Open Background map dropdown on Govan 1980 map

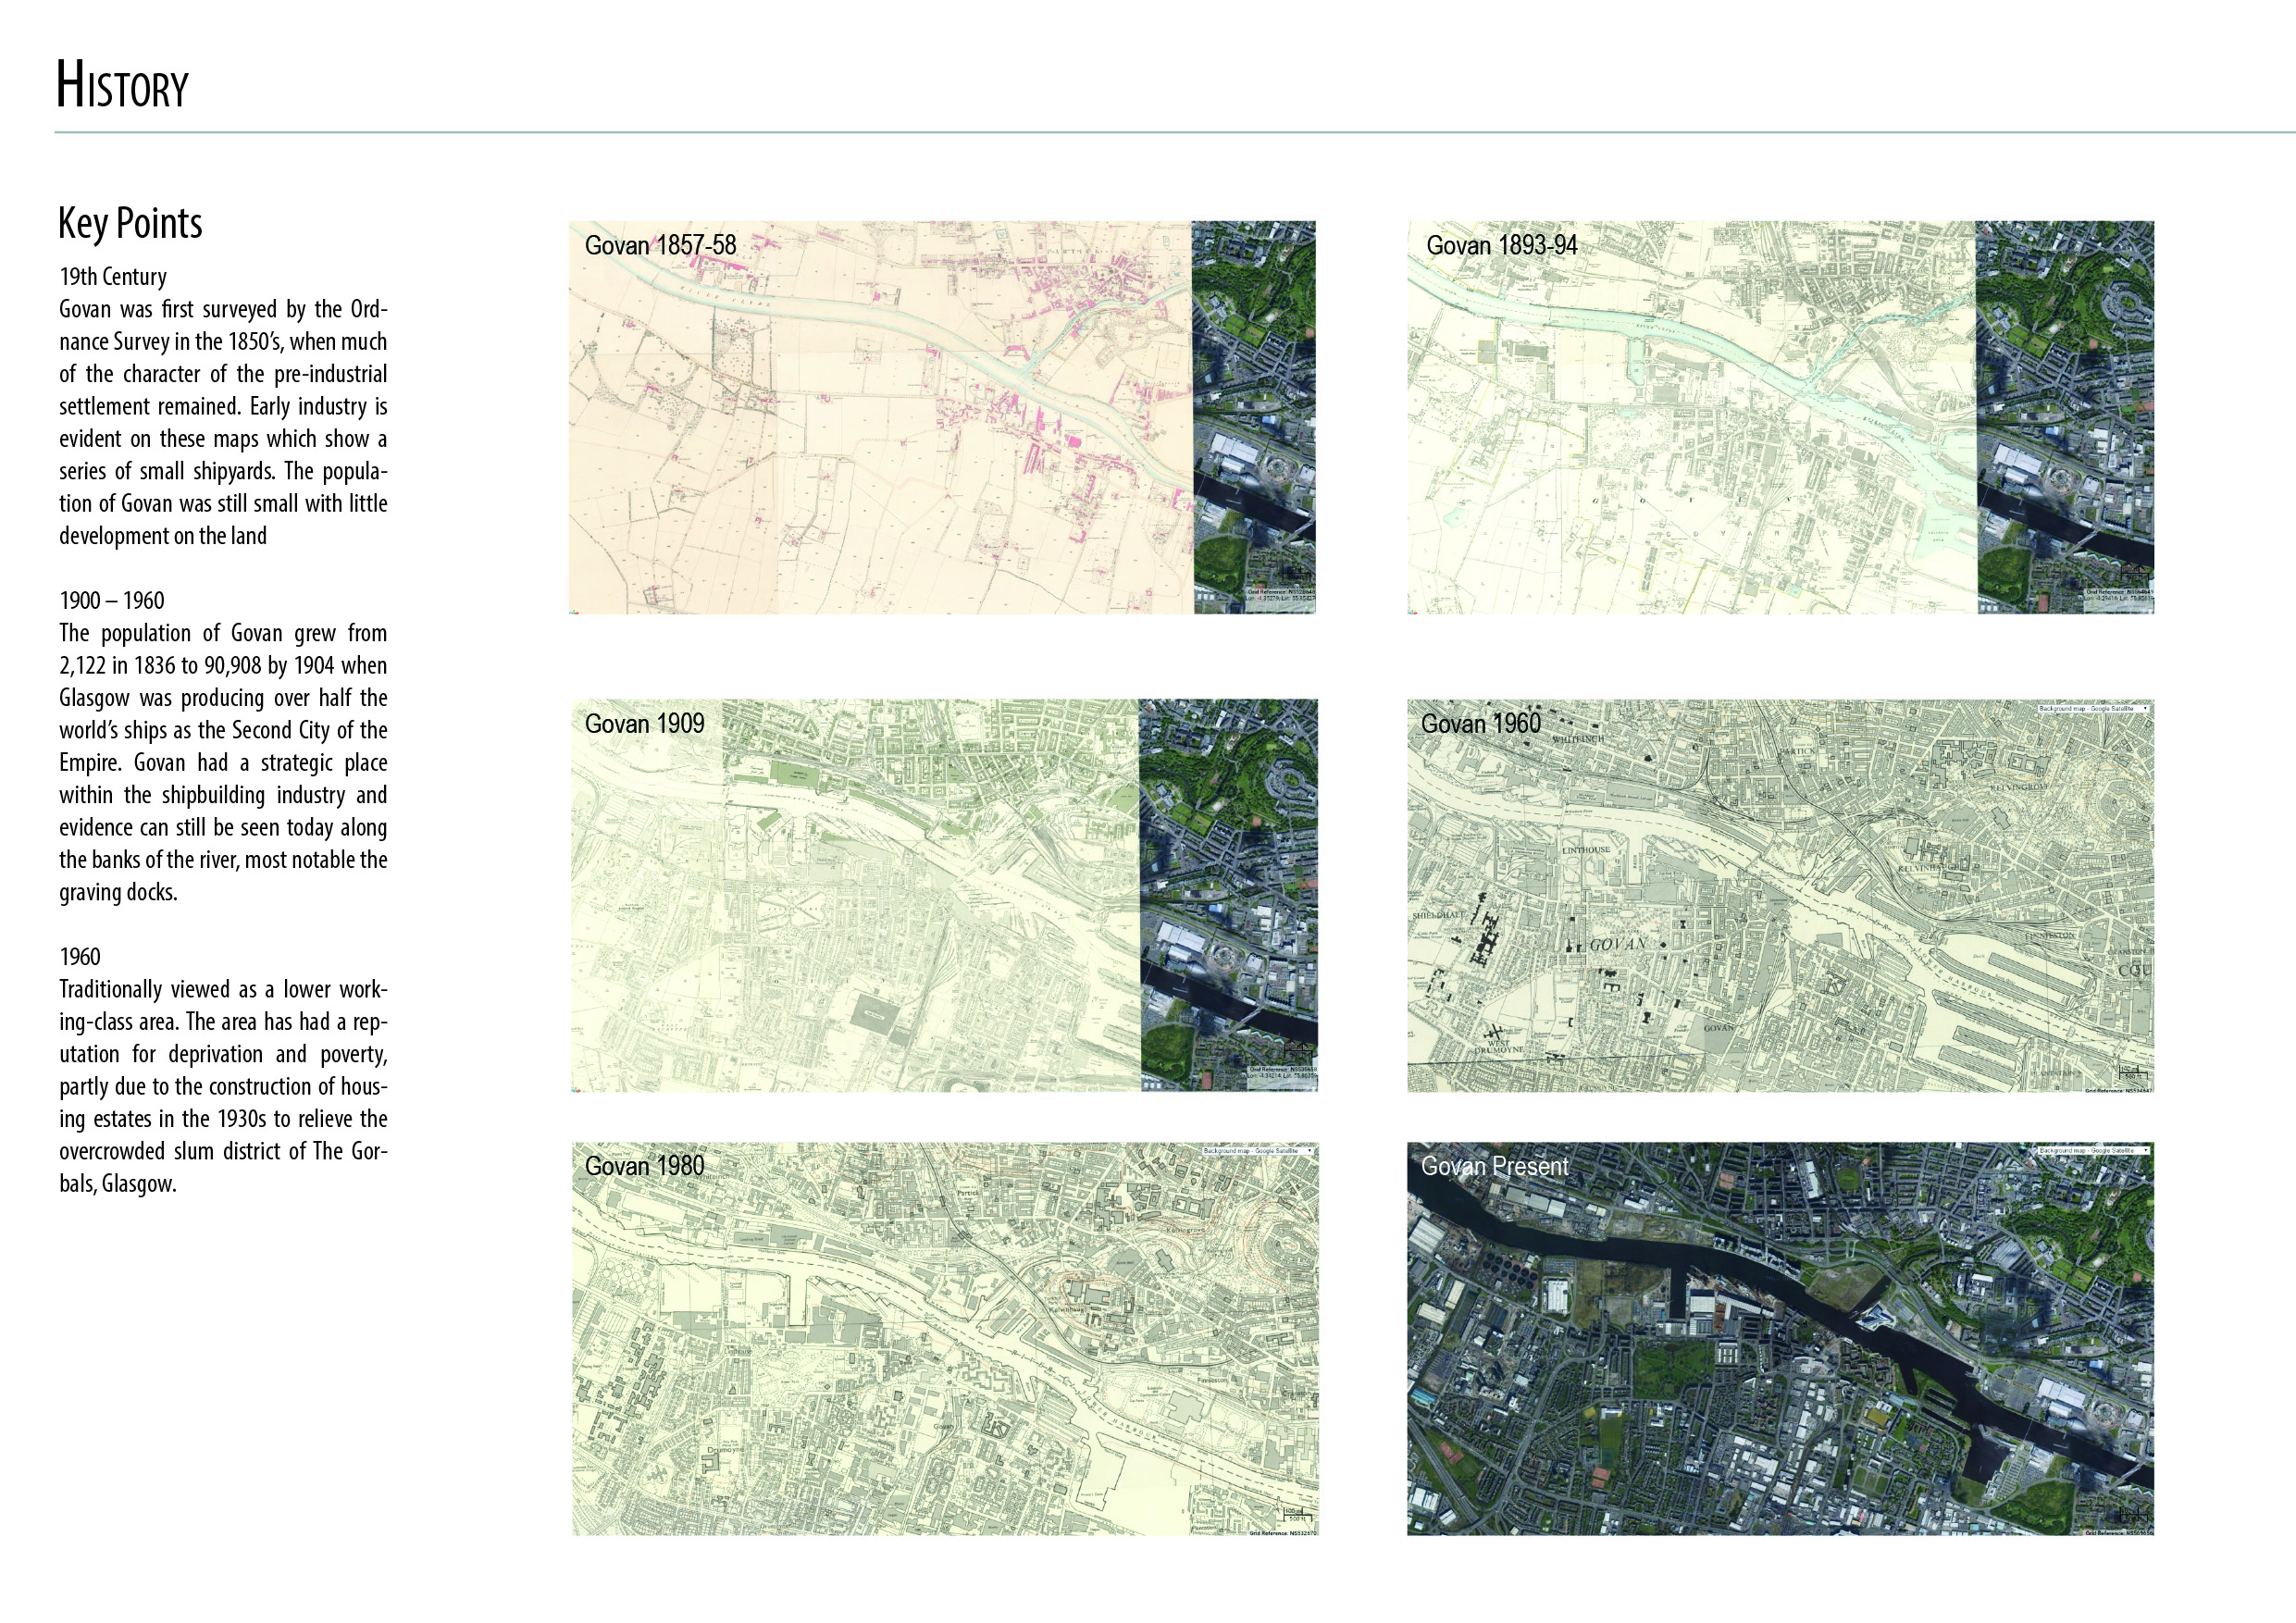coord(1258,1151)
